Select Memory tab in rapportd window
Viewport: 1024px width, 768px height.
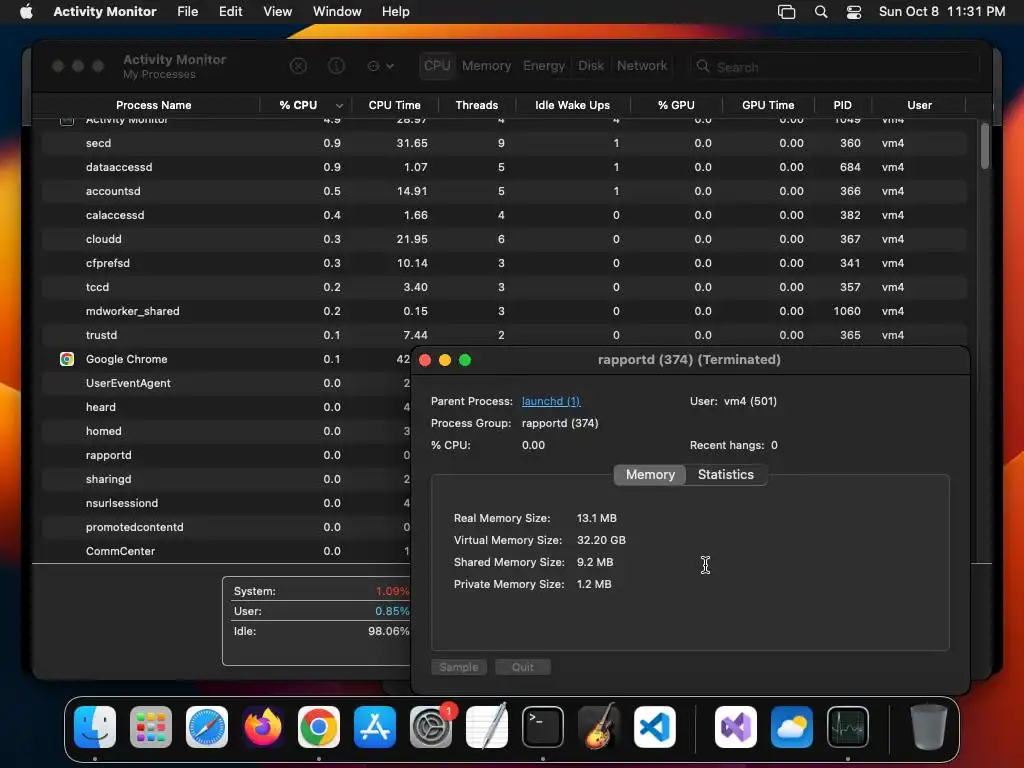[650, 475]
